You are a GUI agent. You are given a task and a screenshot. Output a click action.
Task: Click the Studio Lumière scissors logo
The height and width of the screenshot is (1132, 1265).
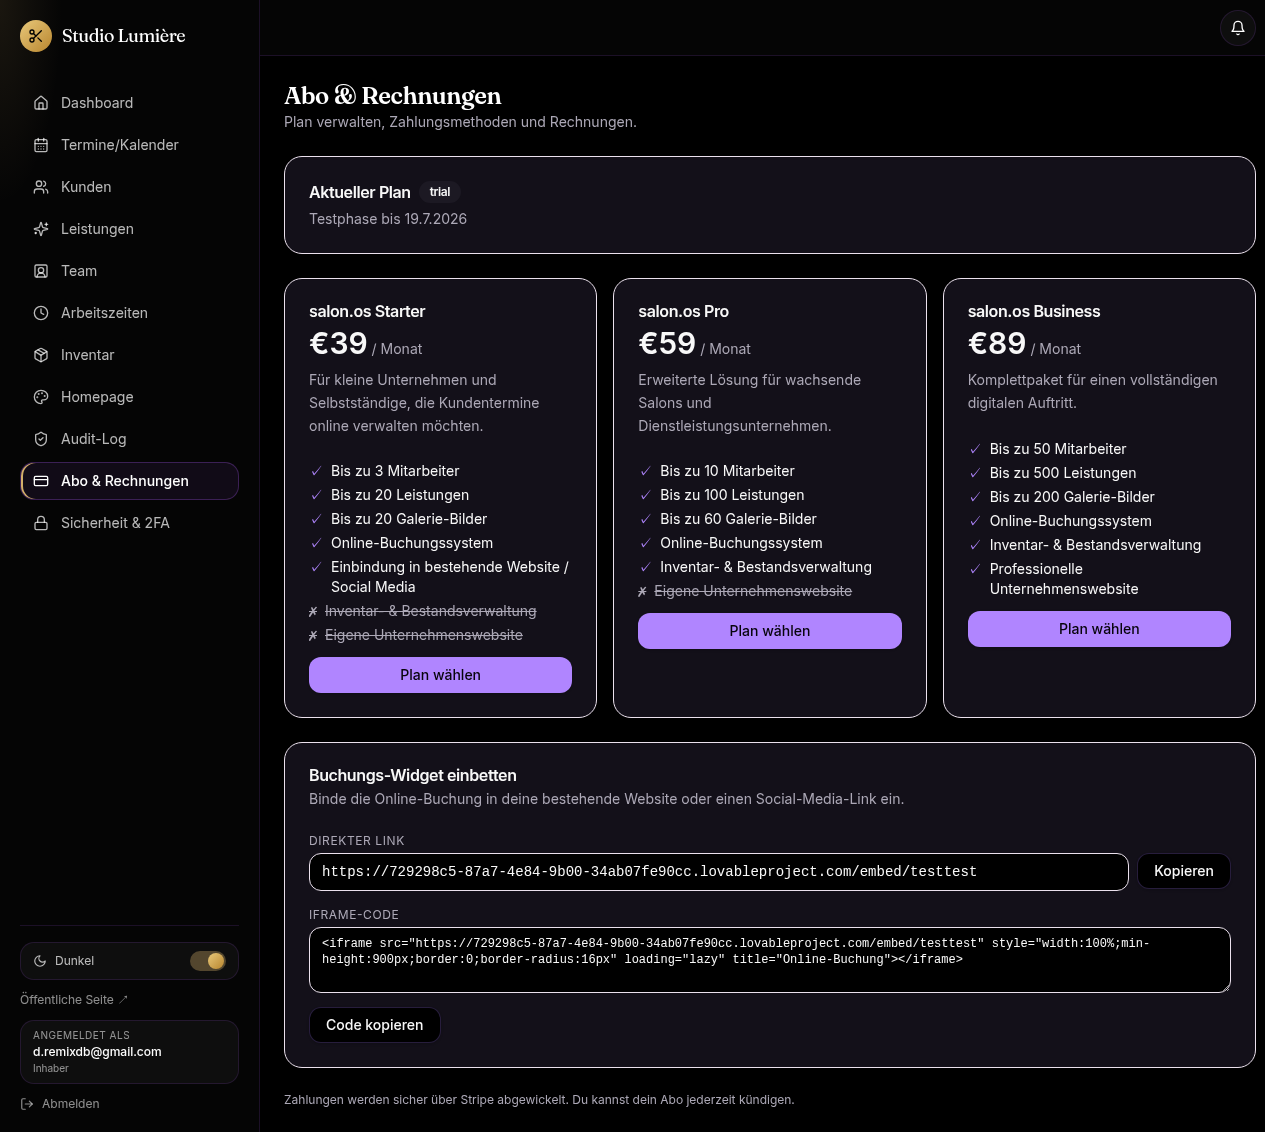(x=36, y=36)
